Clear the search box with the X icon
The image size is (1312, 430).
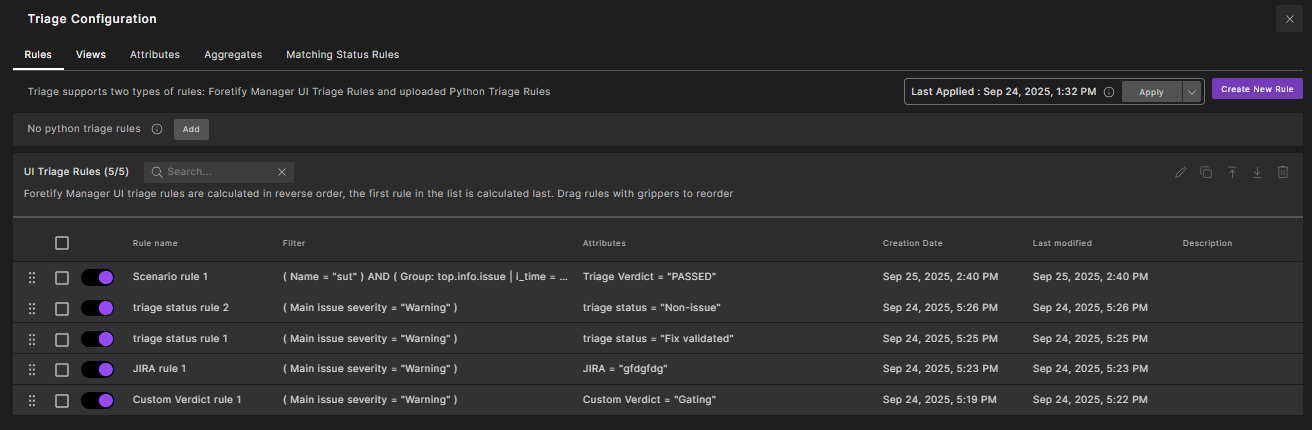[x=281, y=172]
